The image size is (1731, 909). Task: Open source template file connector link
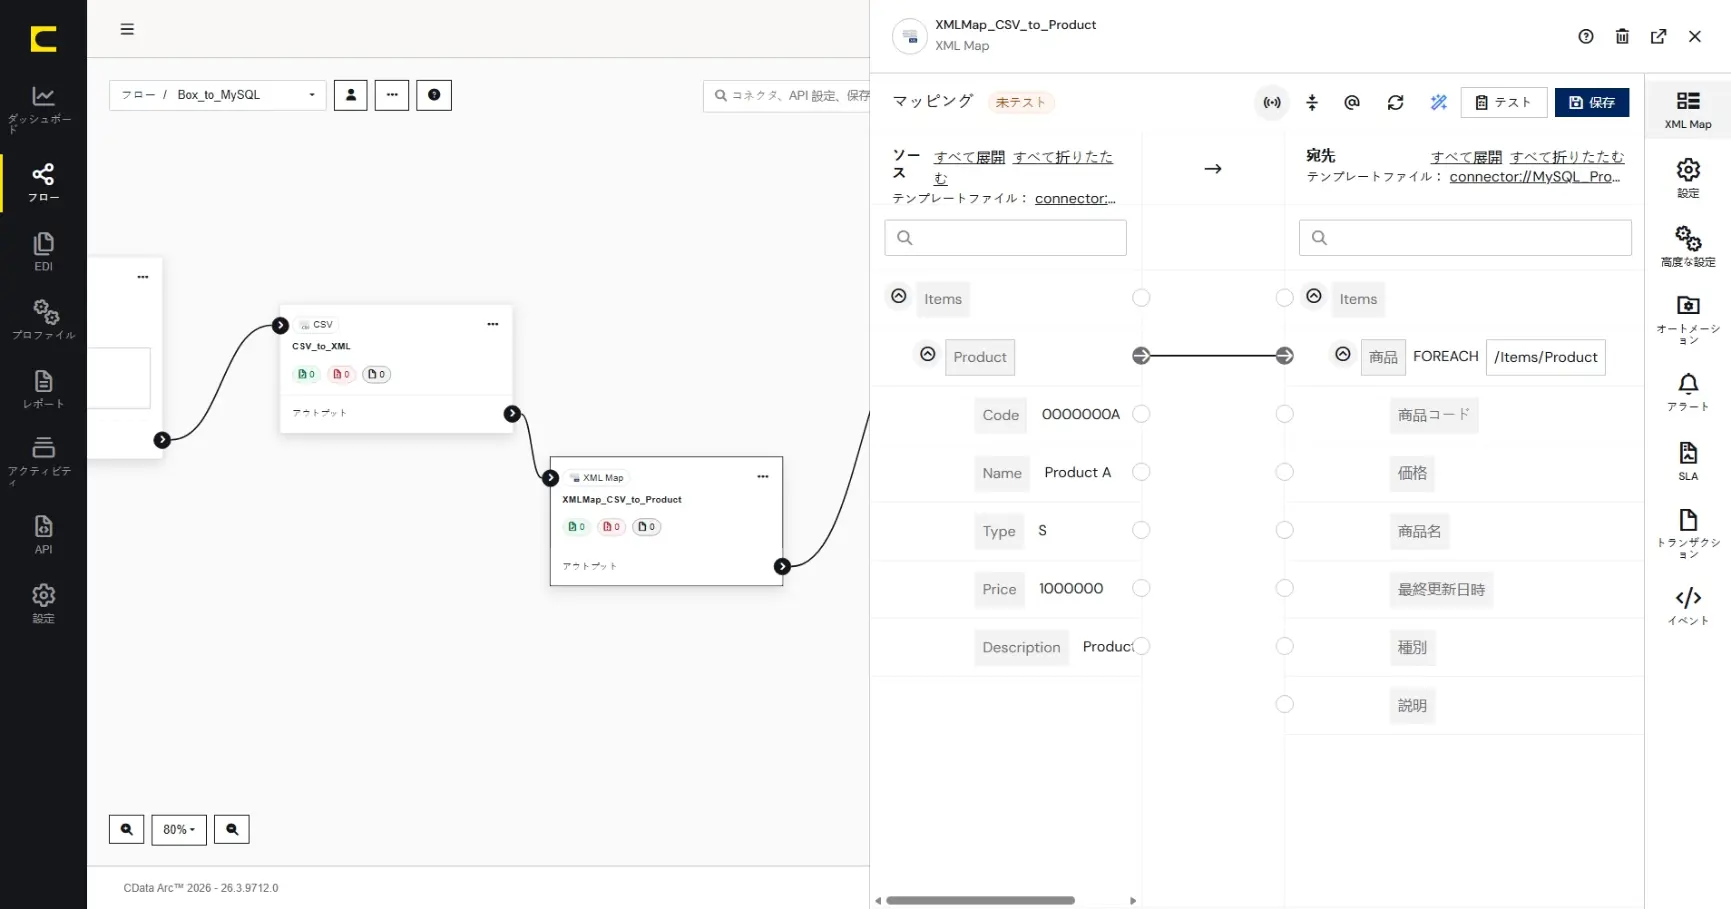click(x=1075, y=198)
